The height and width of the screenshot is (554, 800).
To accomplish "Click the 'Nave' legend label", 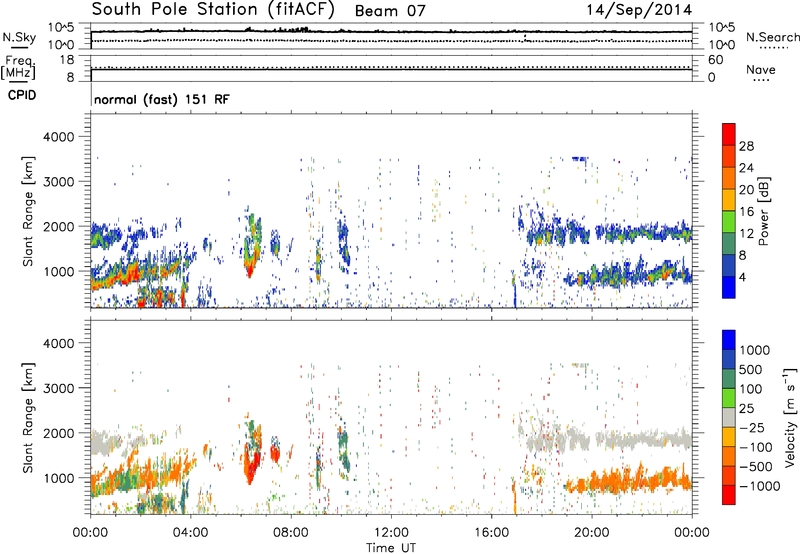I will (761, 70).
